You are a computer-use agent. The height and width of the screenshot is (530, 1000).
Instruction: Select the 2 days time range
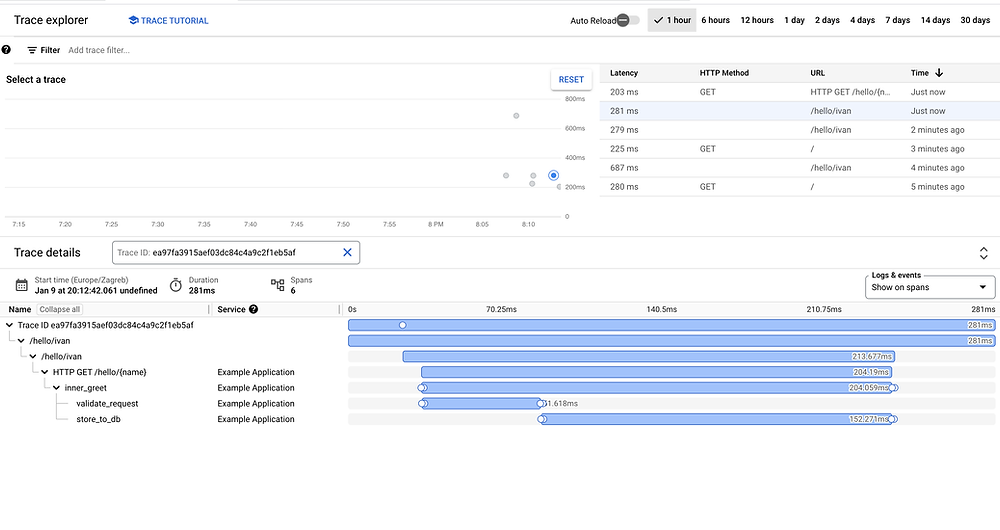click(x=827, y=20)
